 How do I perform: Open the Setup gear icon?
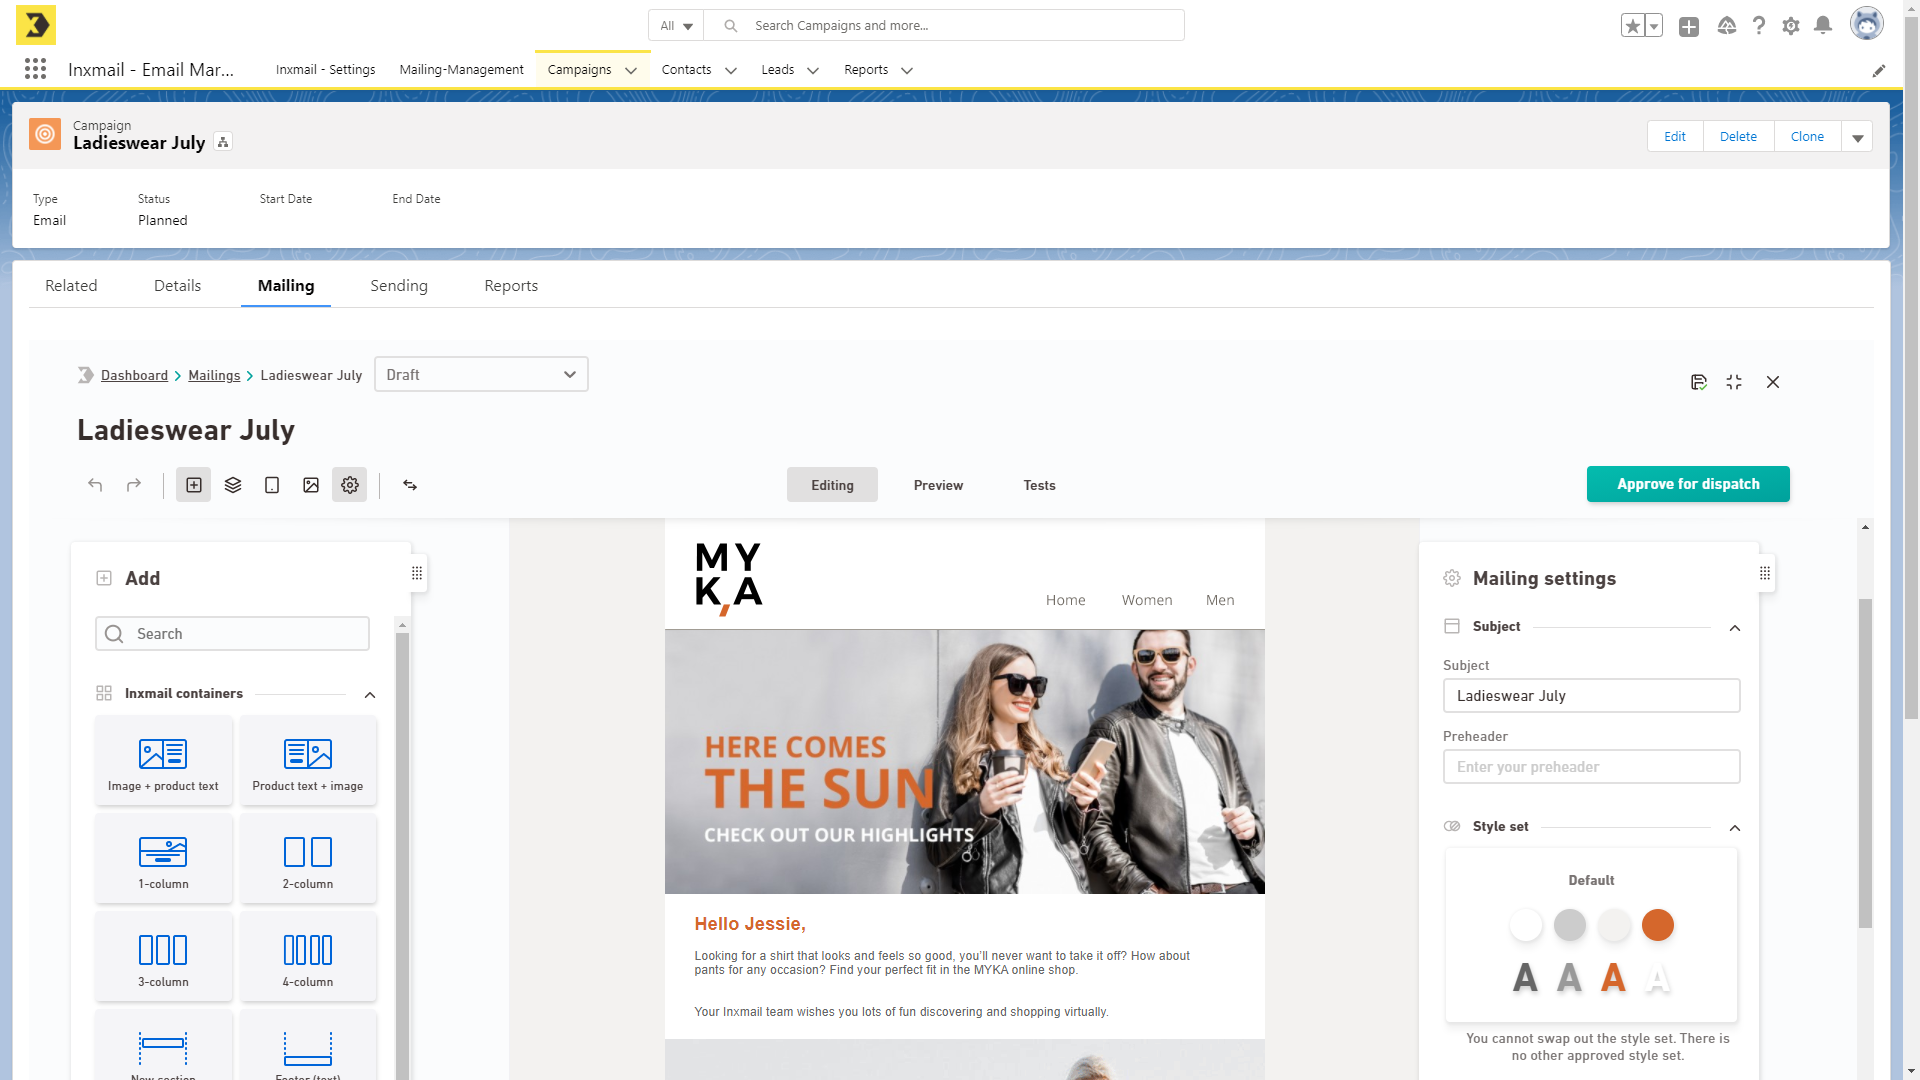click(x=1791, y=26)
